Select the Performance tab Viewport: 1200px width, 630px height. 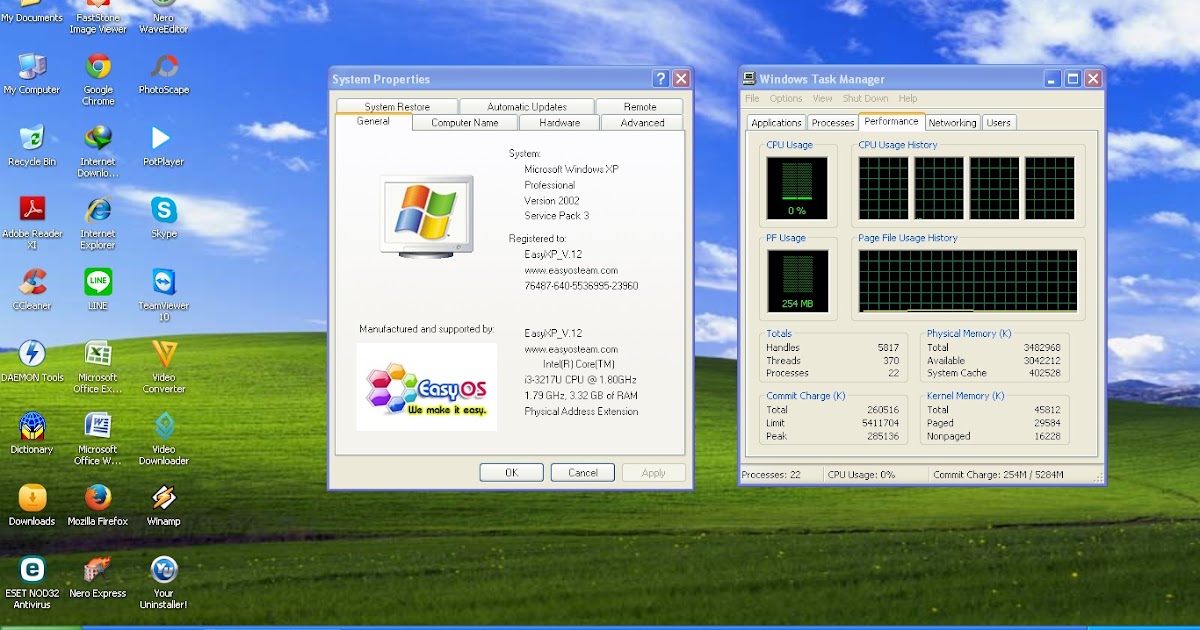891,121
